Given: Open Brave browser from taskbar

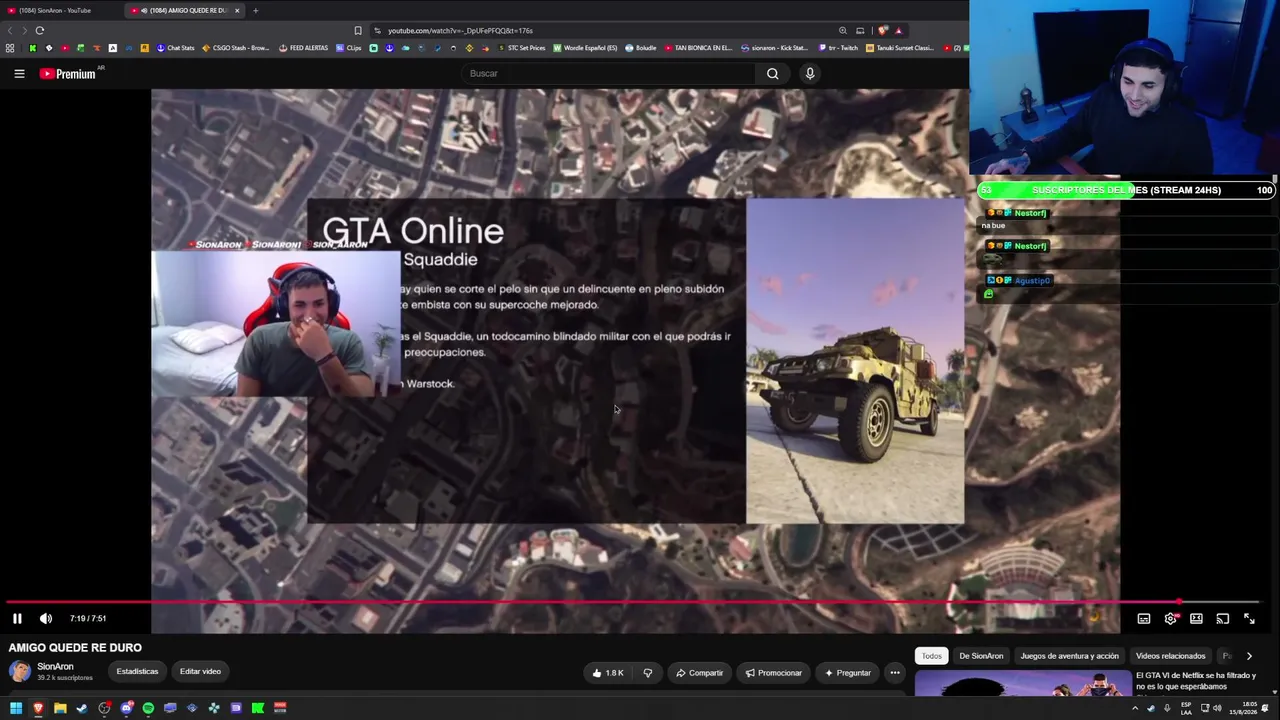Looking at the screenshot, I should (x=38, y=708).
